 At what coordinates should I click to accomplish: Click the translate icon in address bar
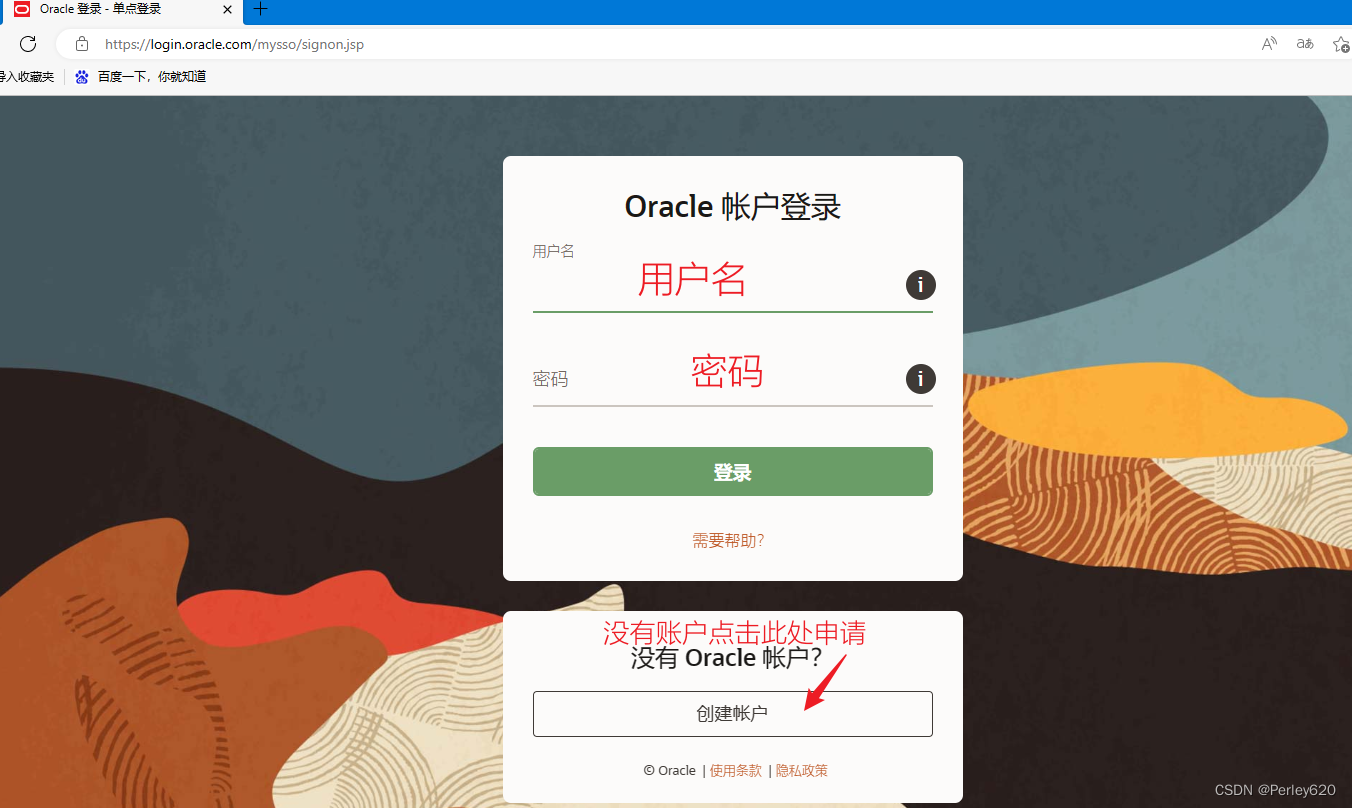1305,44
